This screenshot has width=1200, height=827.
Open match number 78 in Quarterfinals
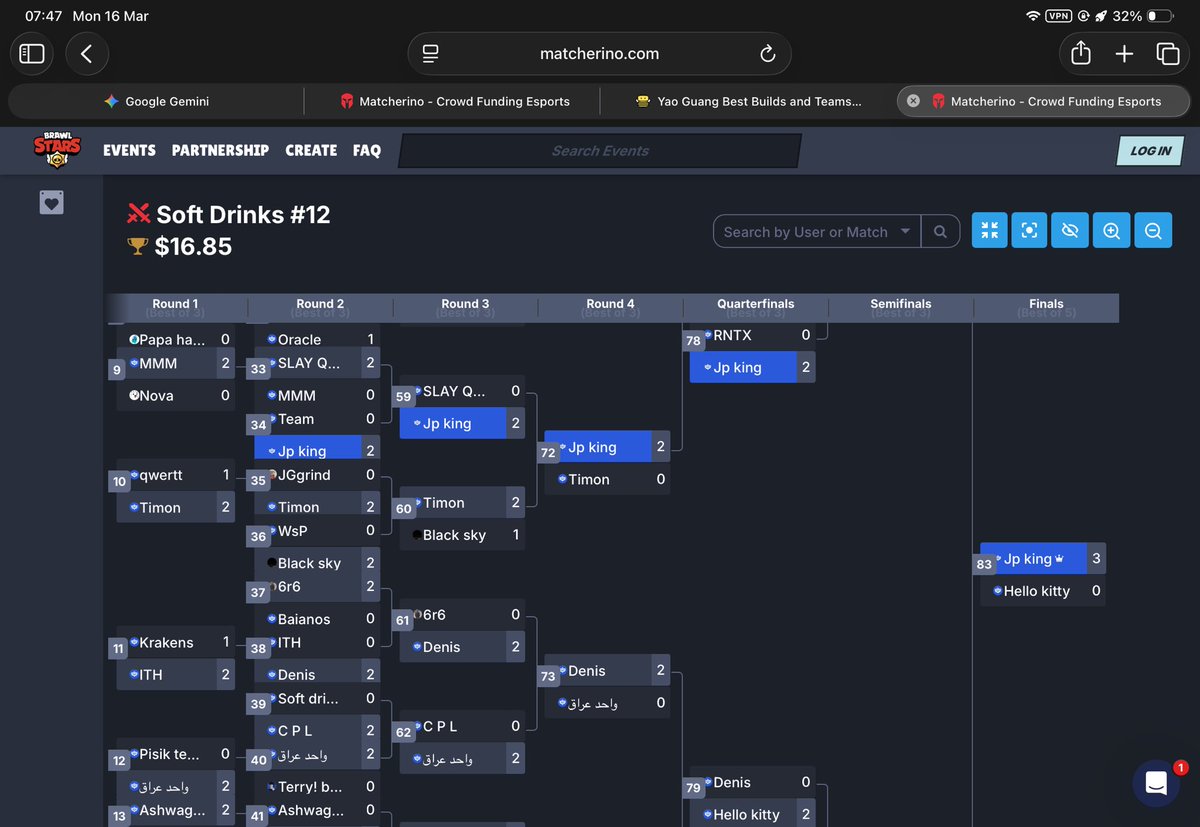[x=693, y=341]
